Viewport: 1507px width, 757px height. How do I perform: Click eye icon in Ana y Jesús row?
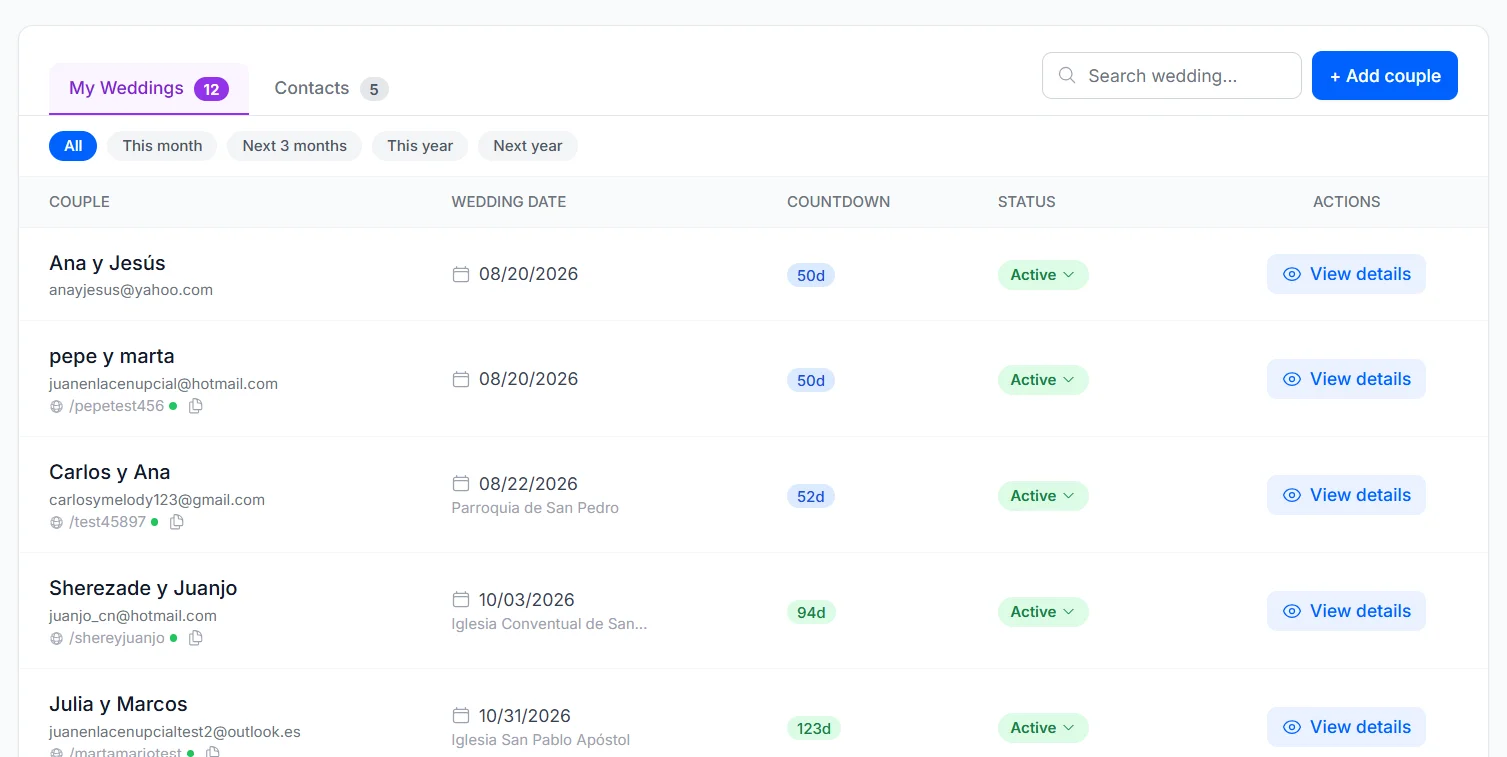coord(1292,274)
